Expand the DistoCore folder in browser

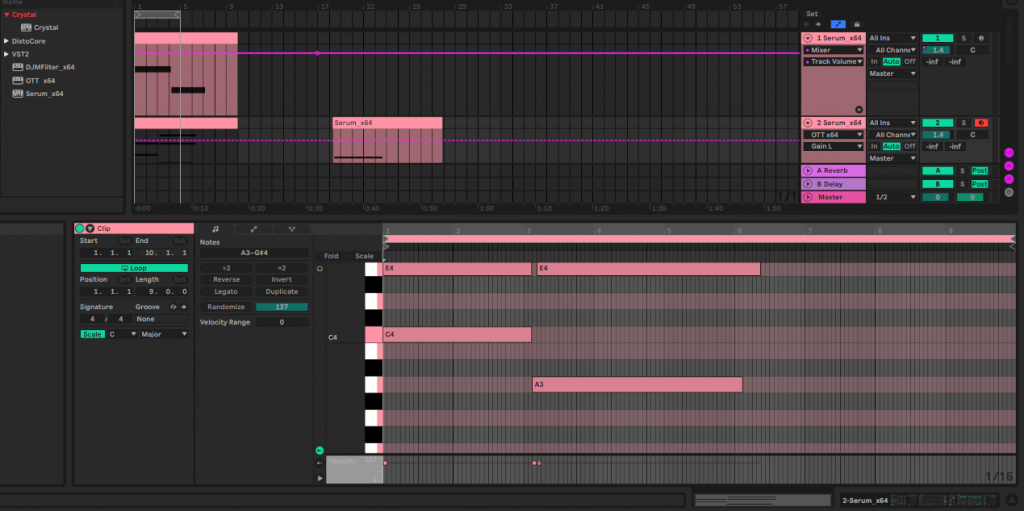[x=6, y=41]
